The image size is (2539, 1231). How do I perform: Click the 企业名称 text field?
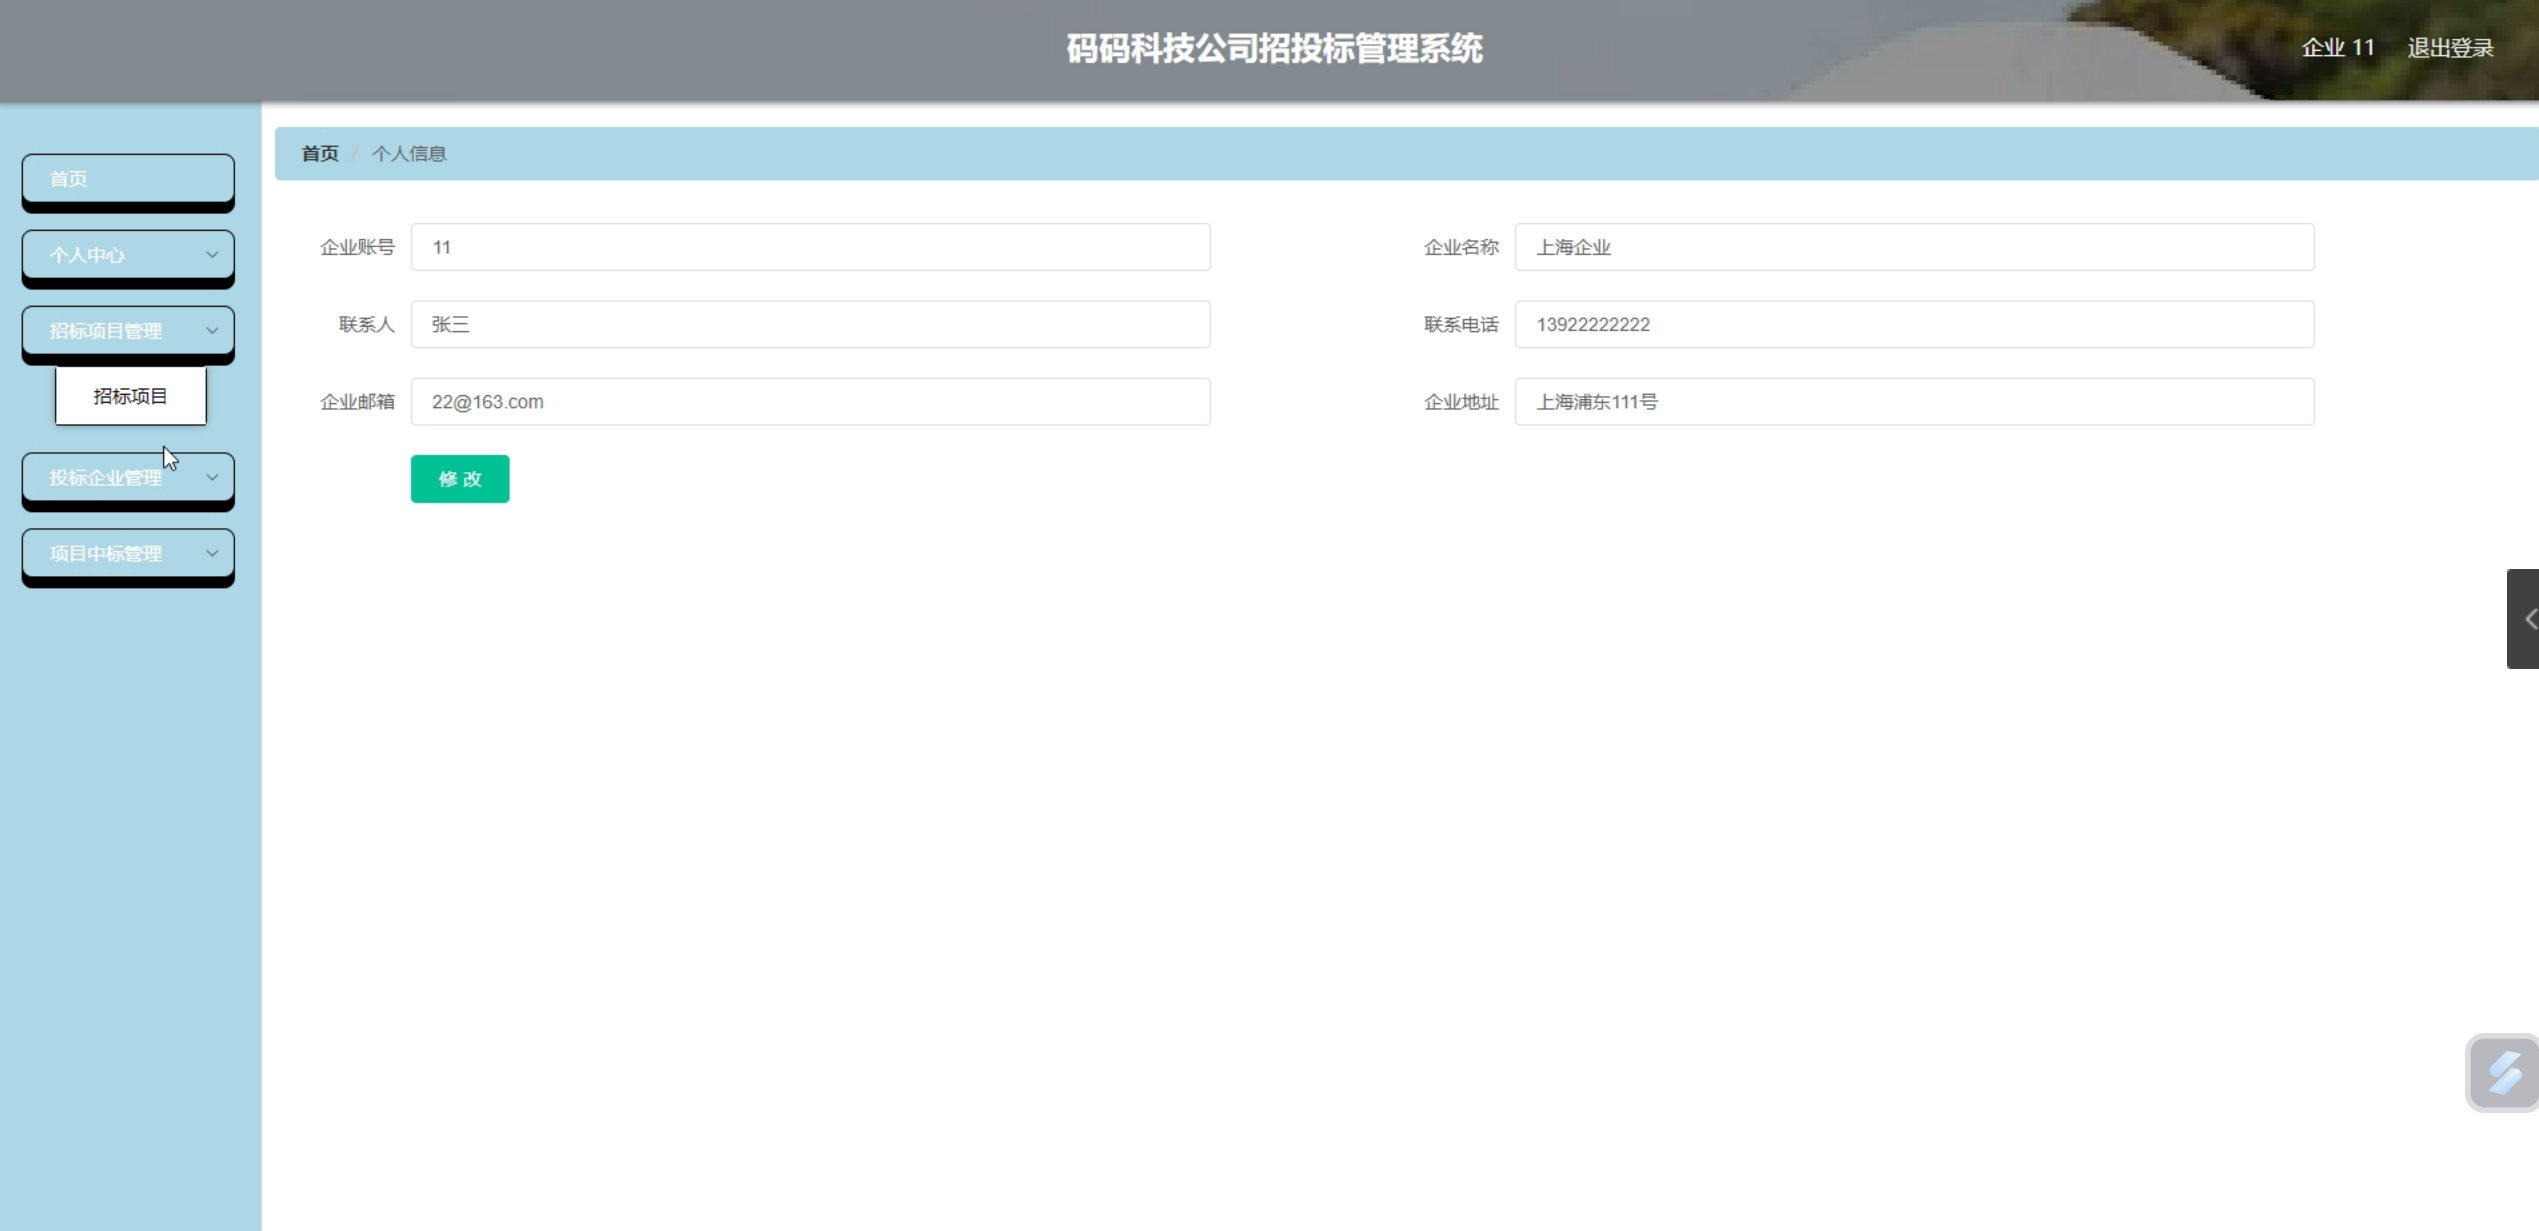pyautogui.click(x=1913, y=247)
